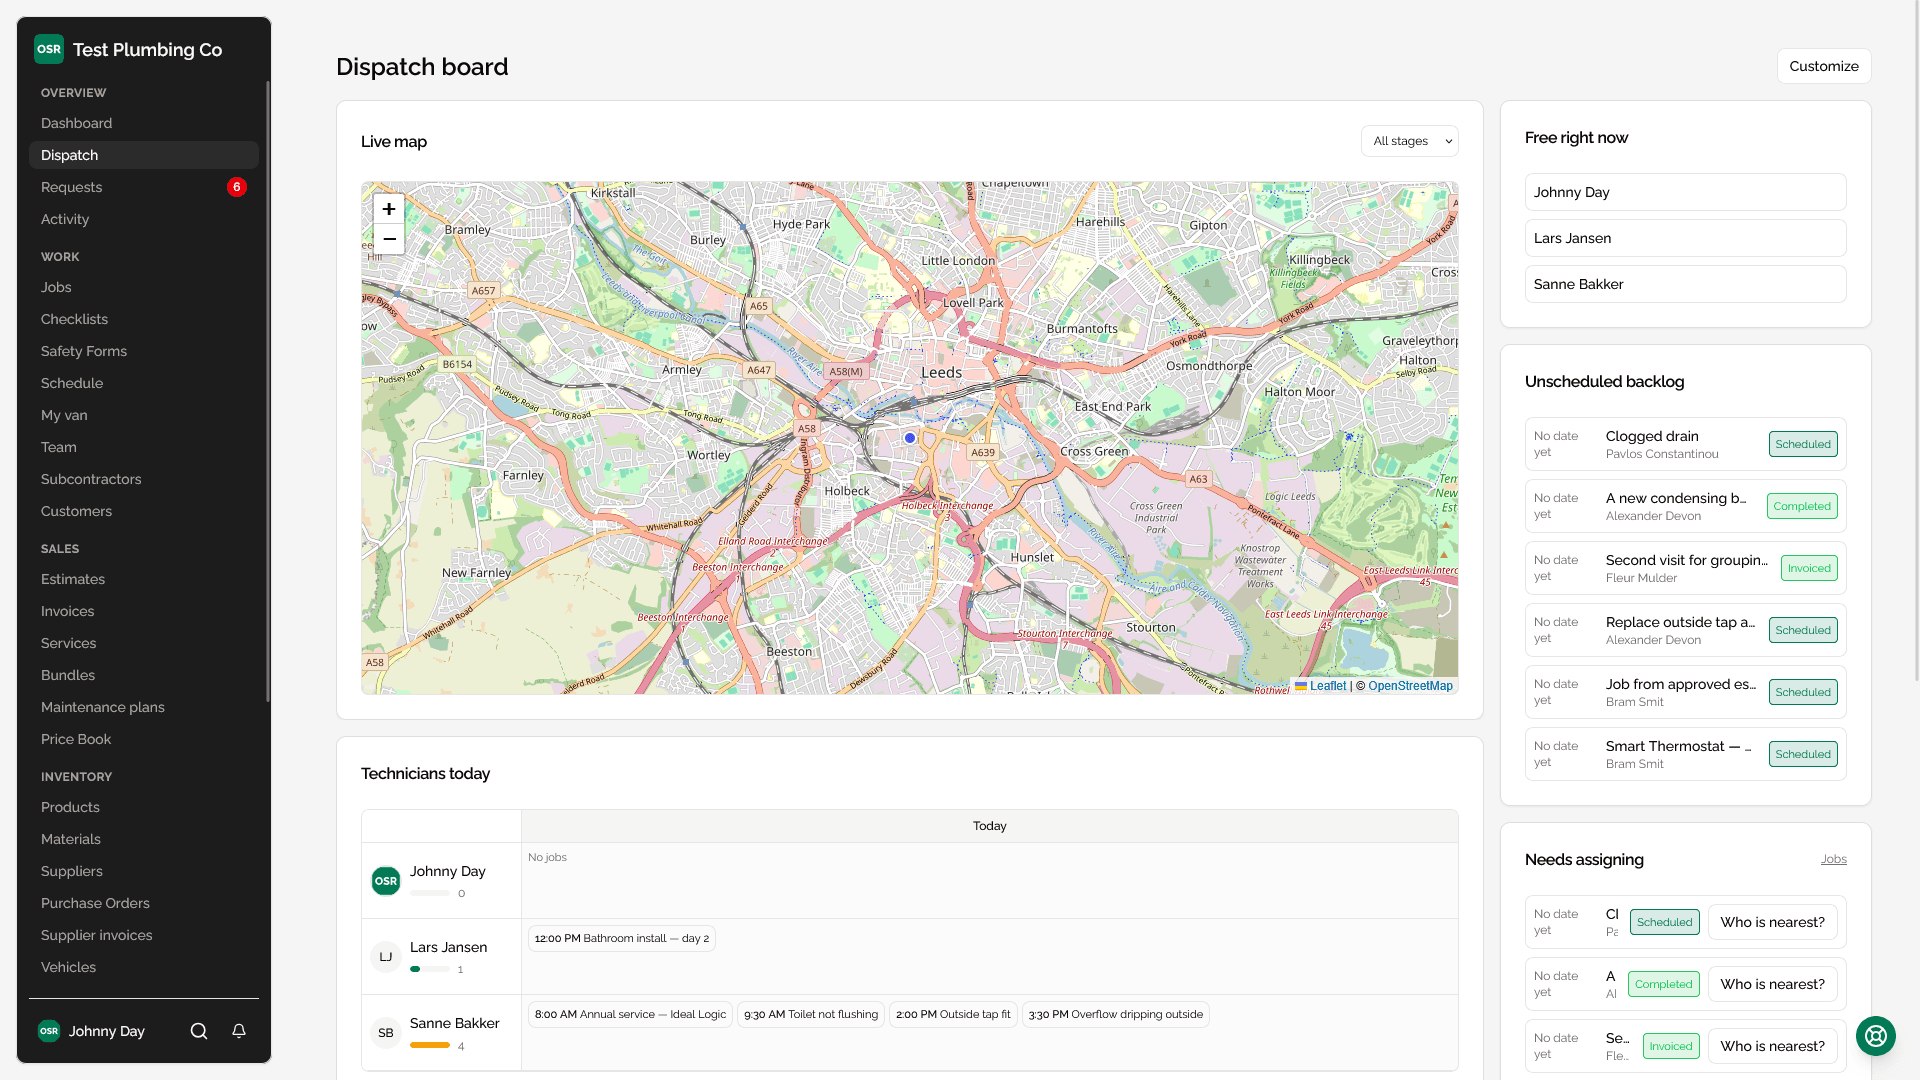Open search via magnifier icon
Viewport: 1920px width, 1080px height.
pyautogui.click(x=199, y=1031)
